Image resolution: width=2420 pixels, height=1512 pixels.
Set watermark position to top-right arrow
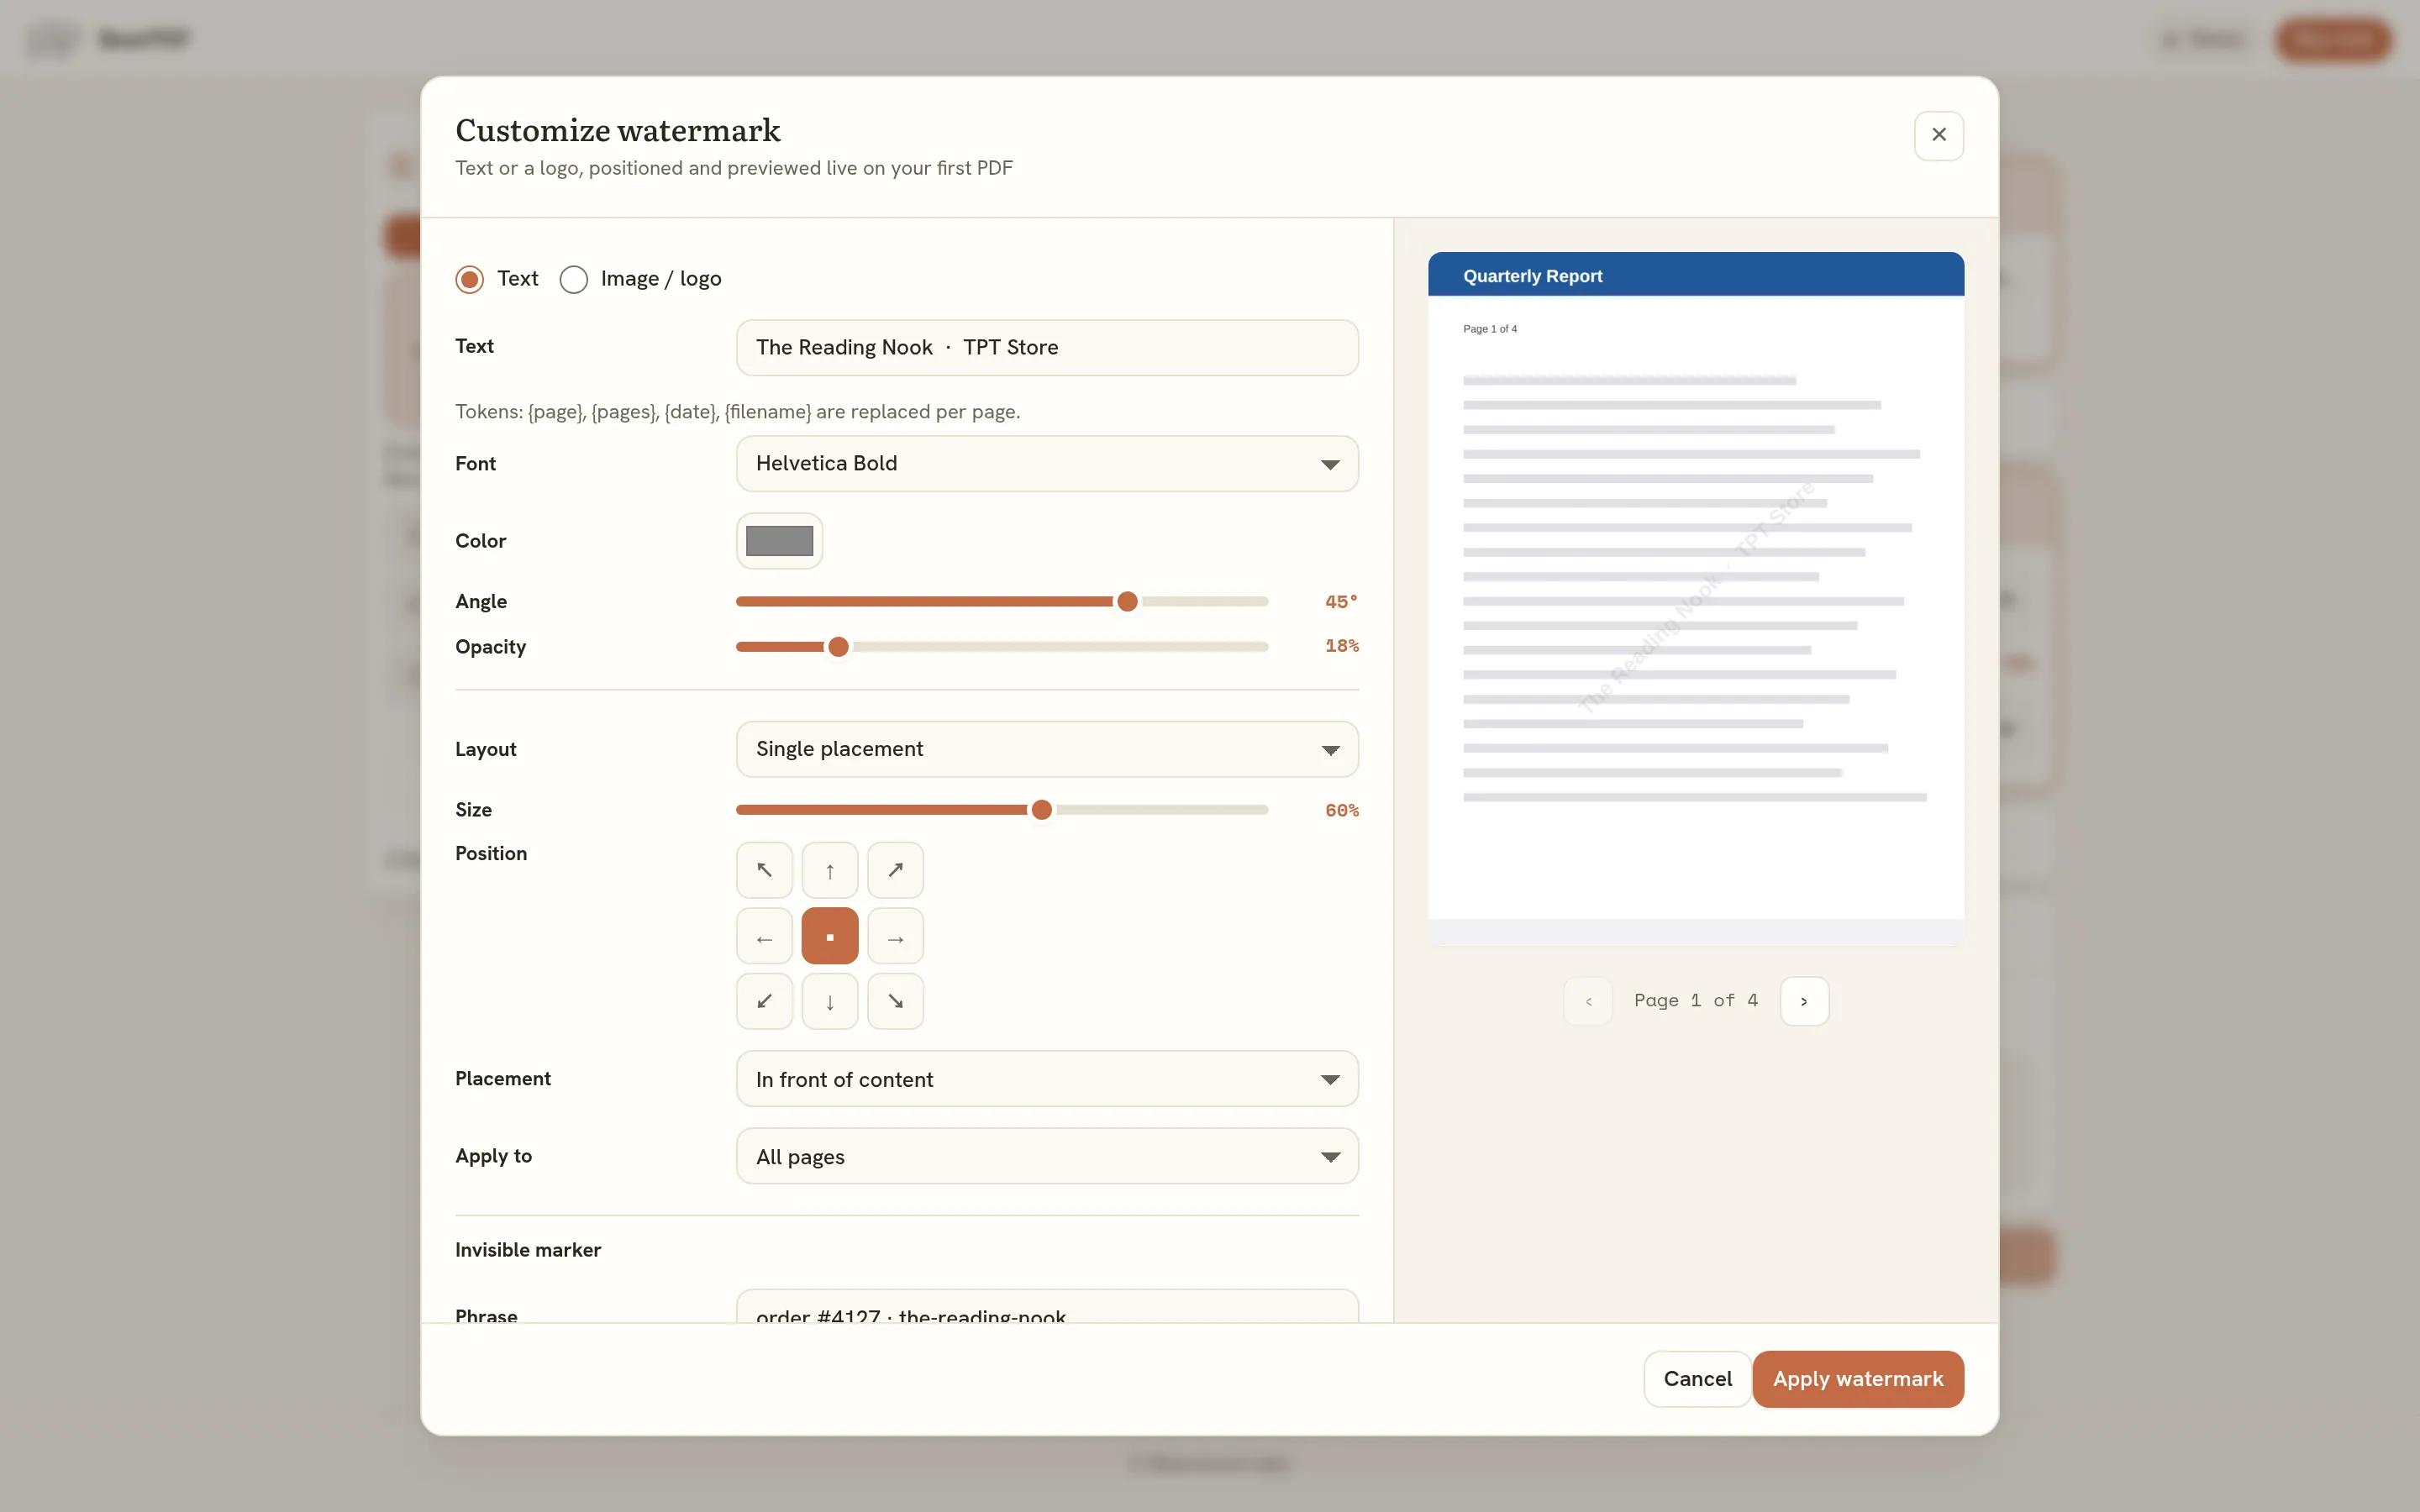click(895, 870)
